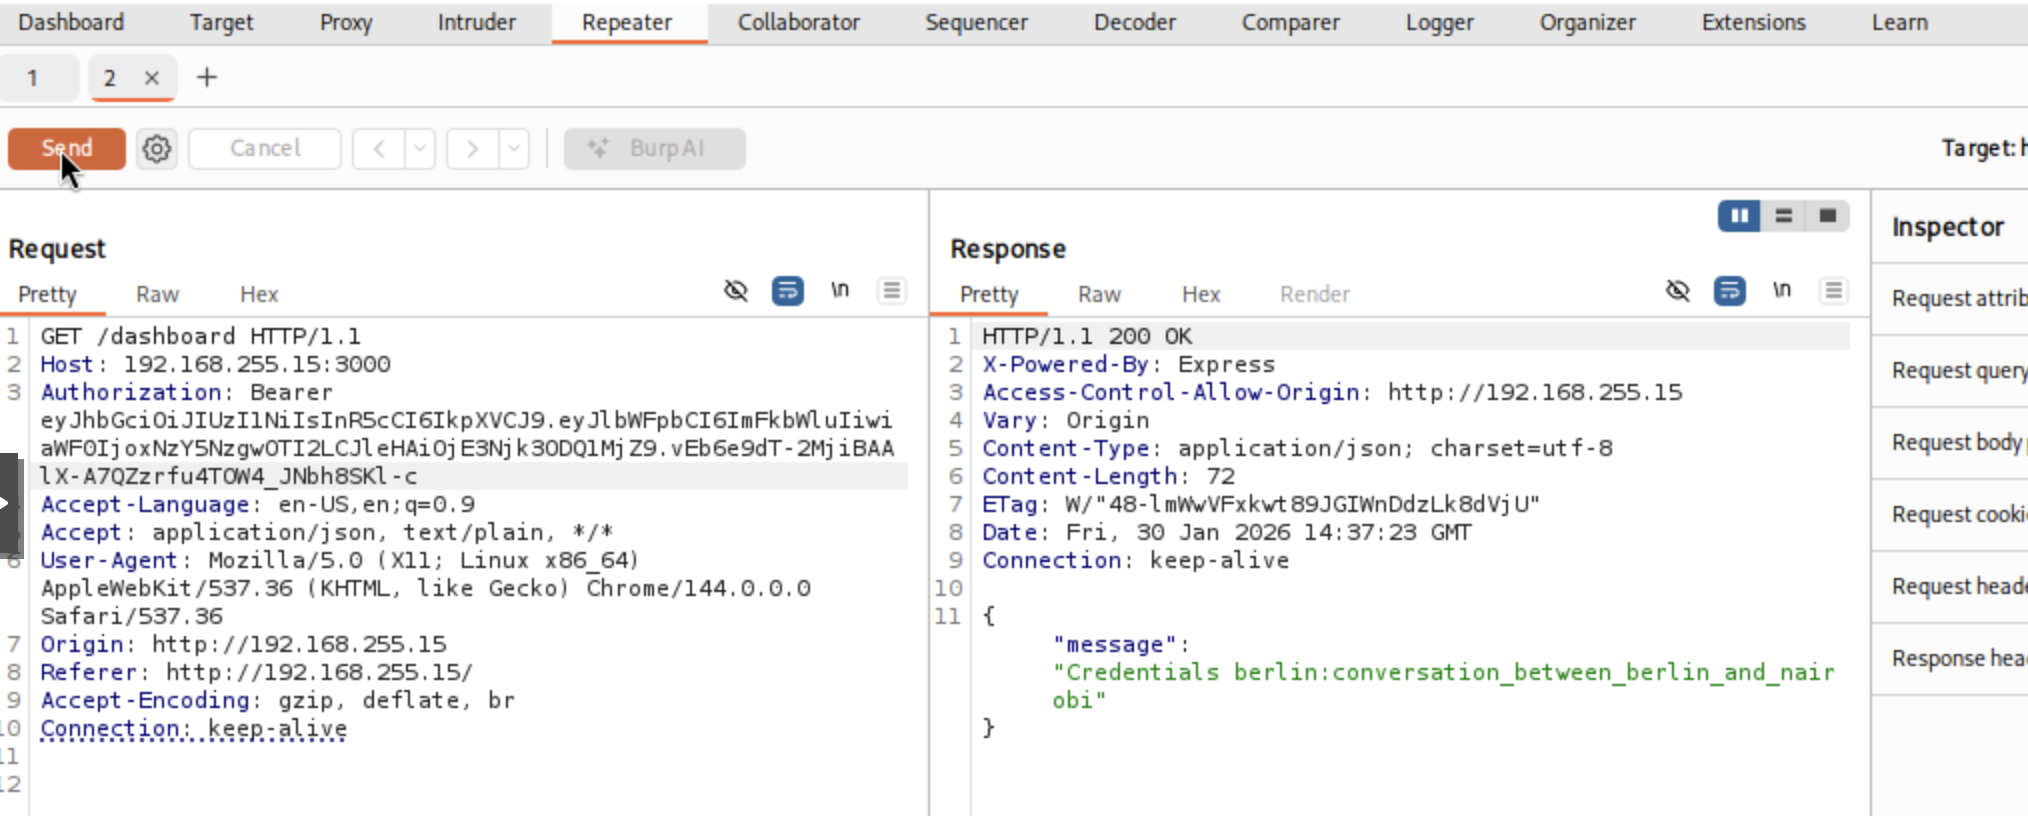
Task: Expand the back history dropdown arrow
Action: point(420,149)
